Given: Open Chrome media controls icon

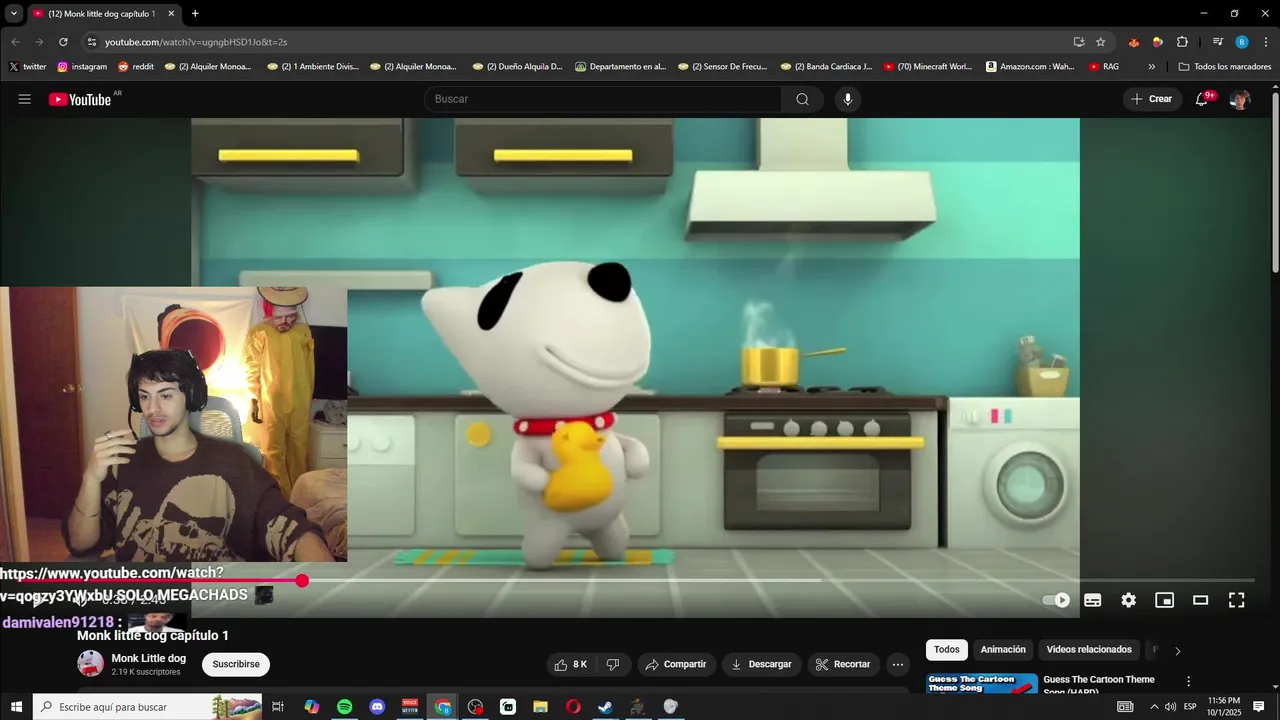Looking at the screenshot, I should pos(1217,42).
